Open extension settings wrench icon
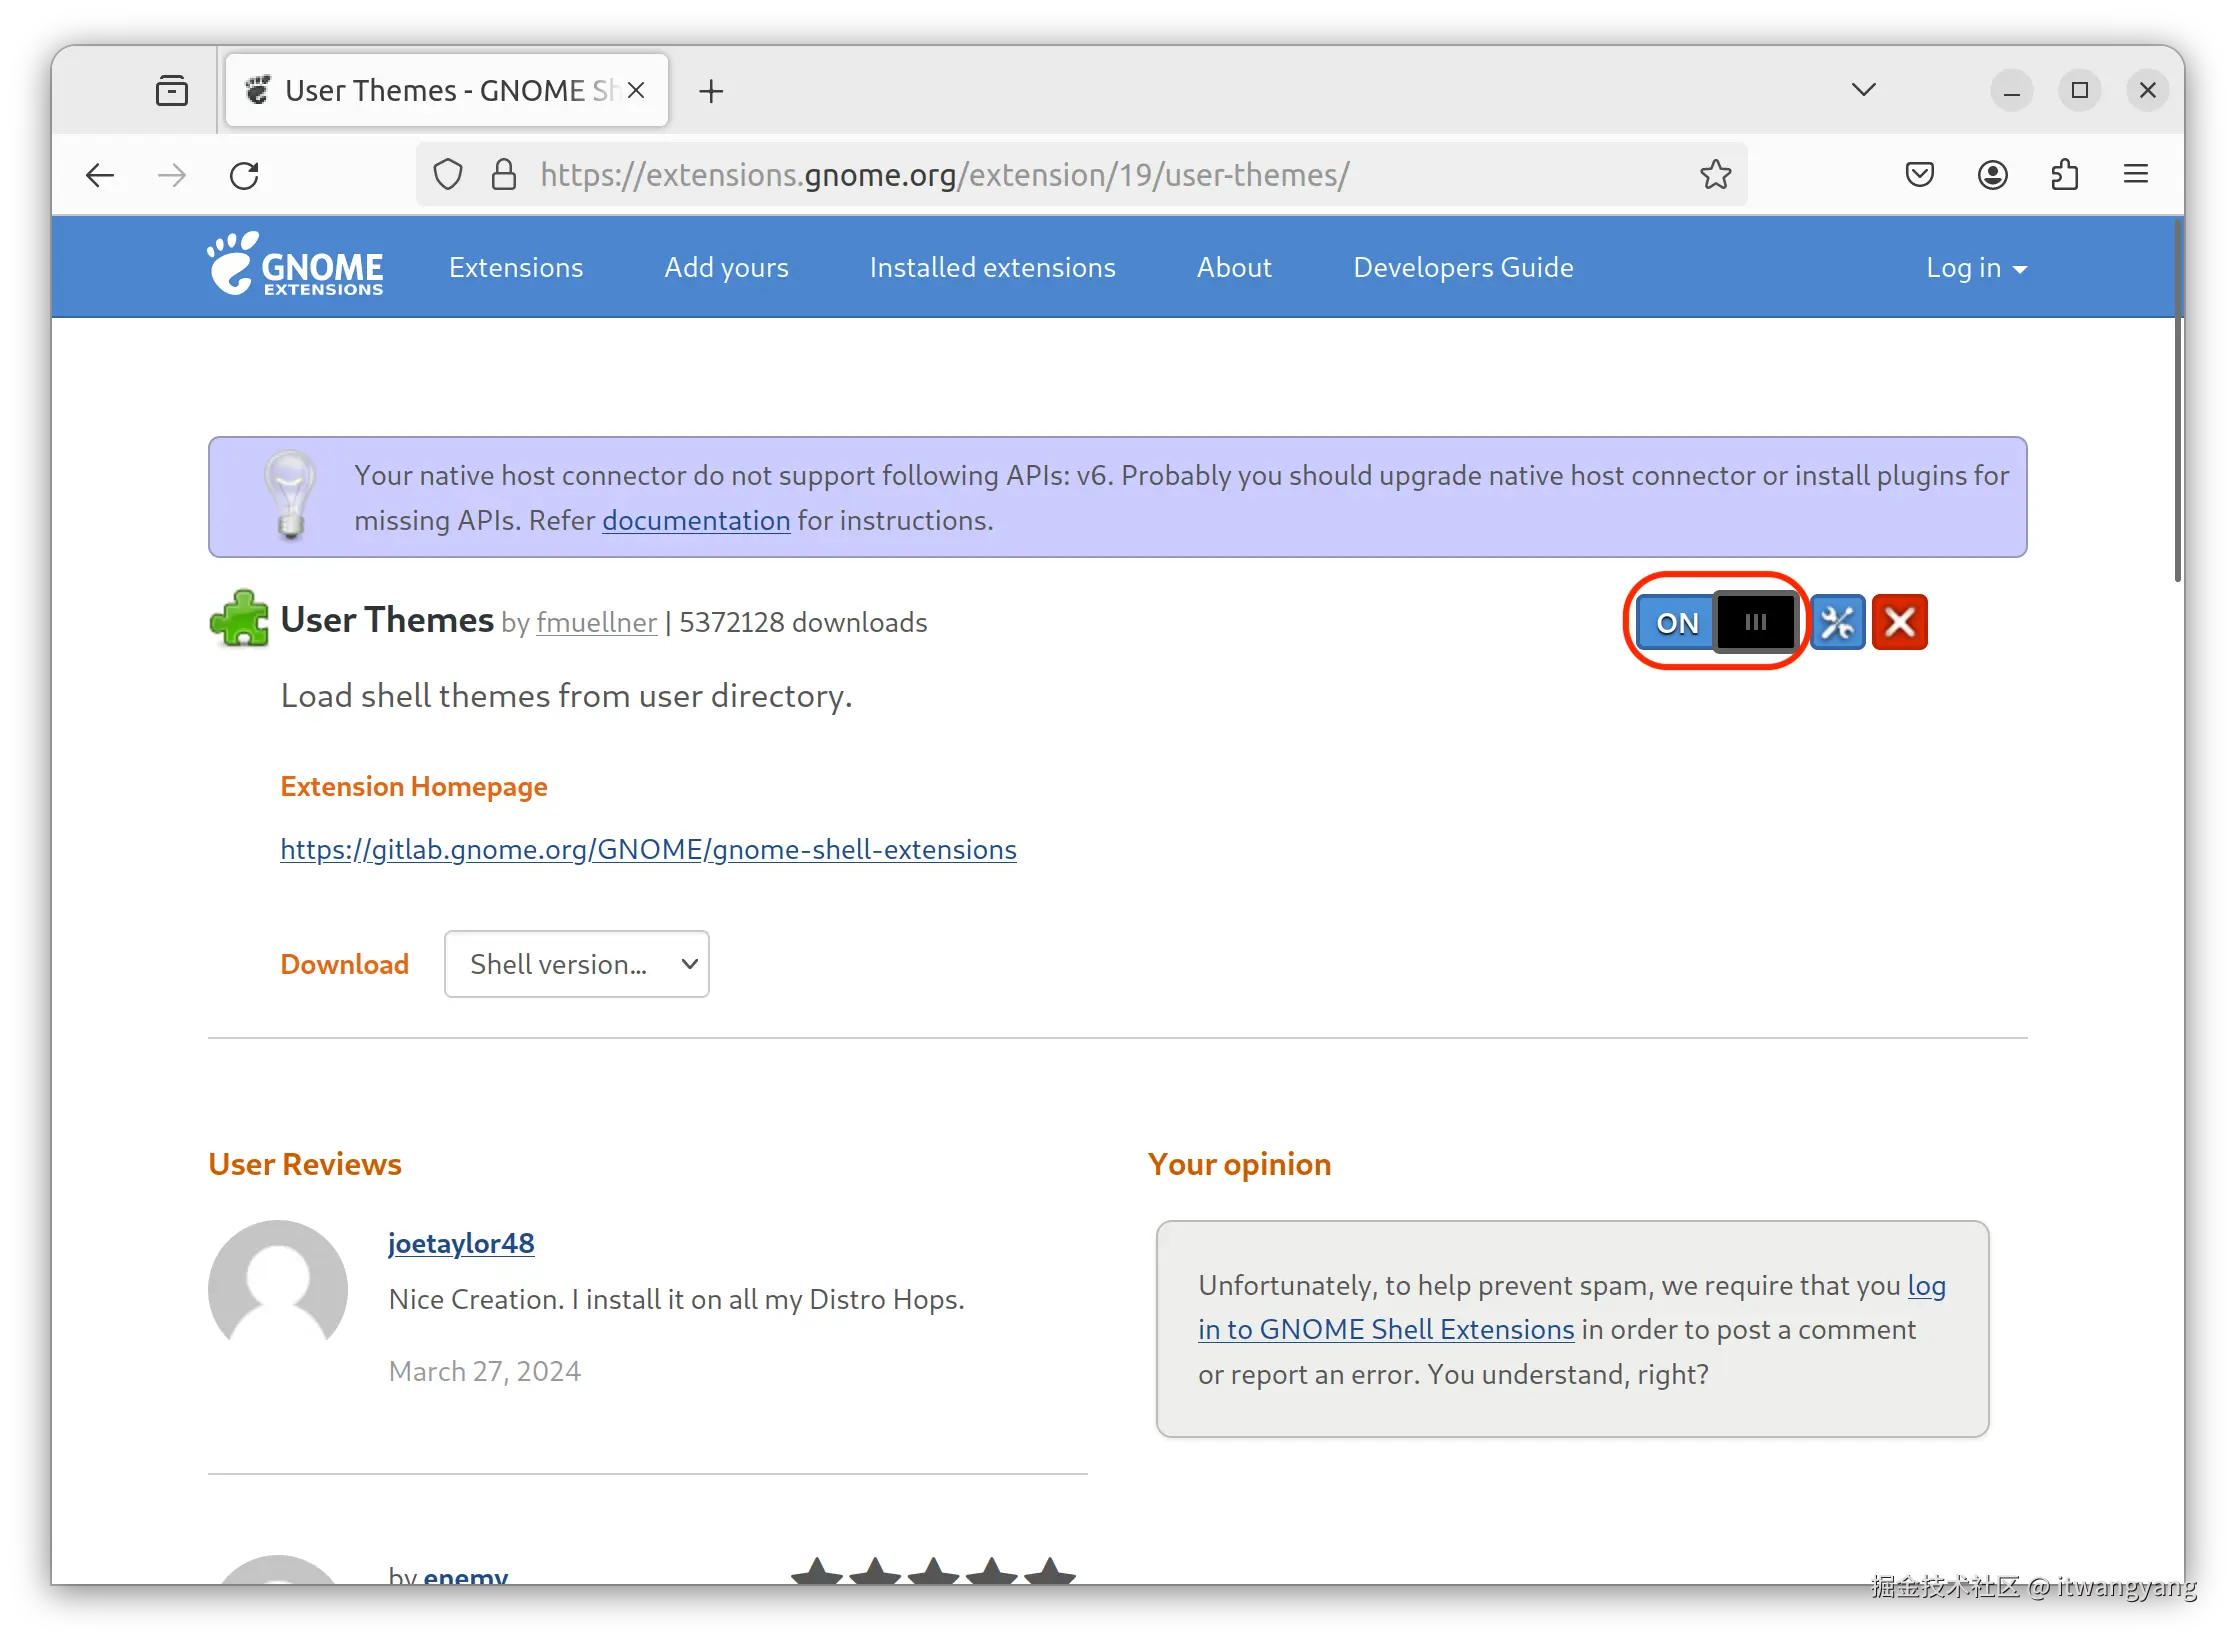This screenshot has width=2236, height=1642. click(x=1838, y=622)
